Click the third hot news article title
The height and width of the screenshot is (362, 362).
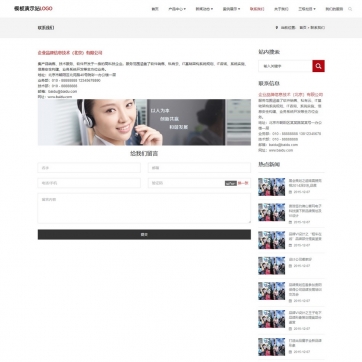305,236
